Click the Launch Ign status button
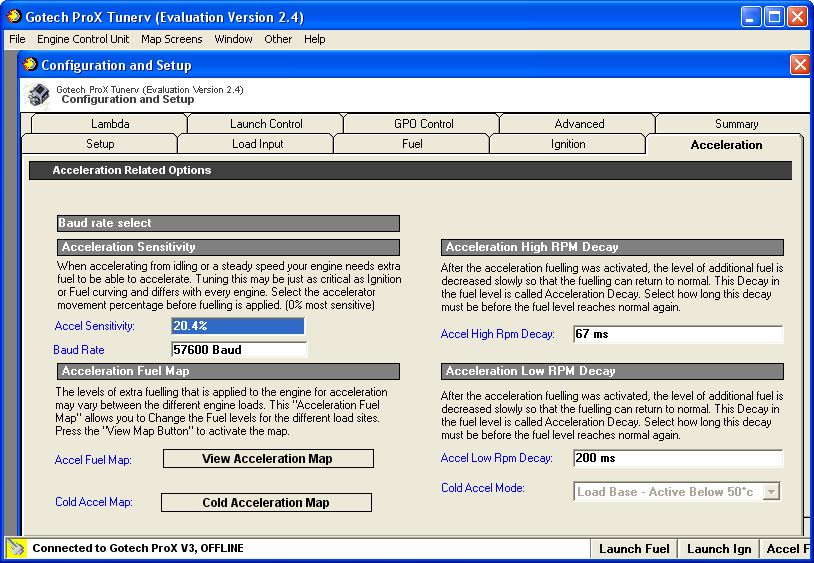The height and width of the screenshot is (563, 814). point(718,548)
